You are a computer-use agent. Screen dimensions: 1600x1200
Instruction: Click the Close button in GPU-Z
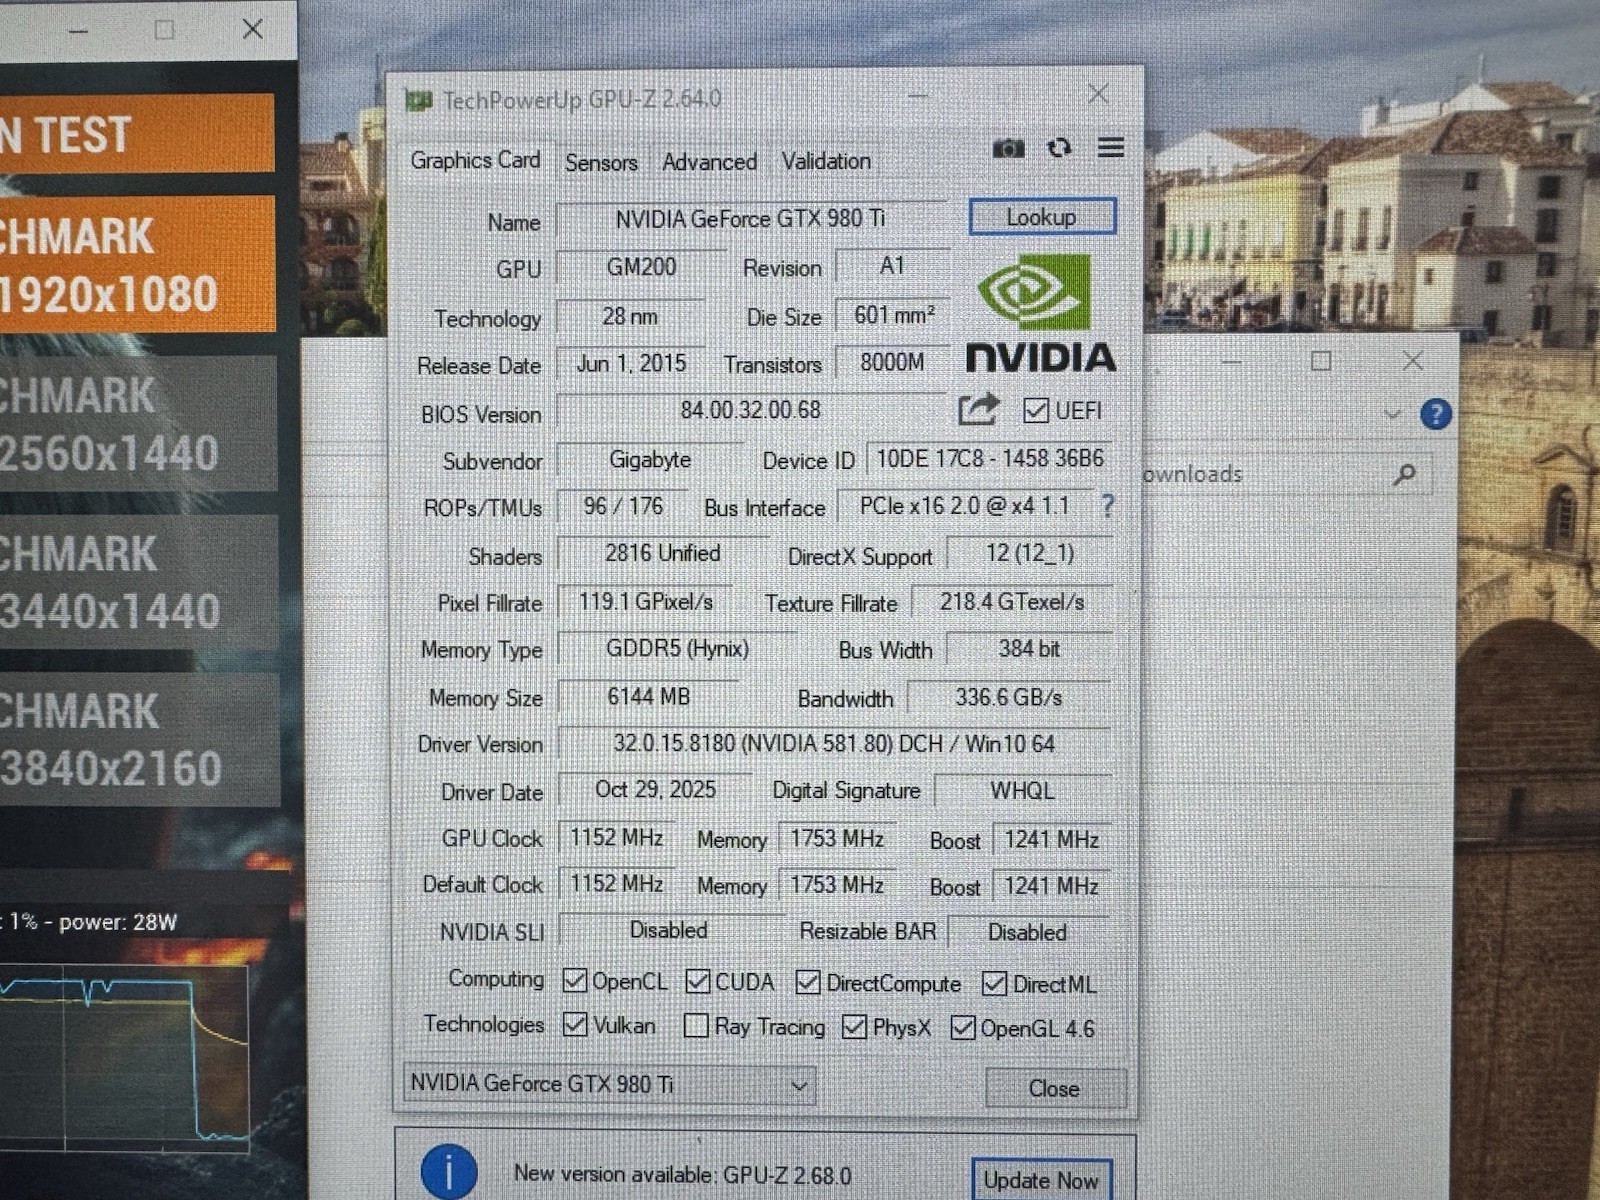click(x=1055, y=1088)
